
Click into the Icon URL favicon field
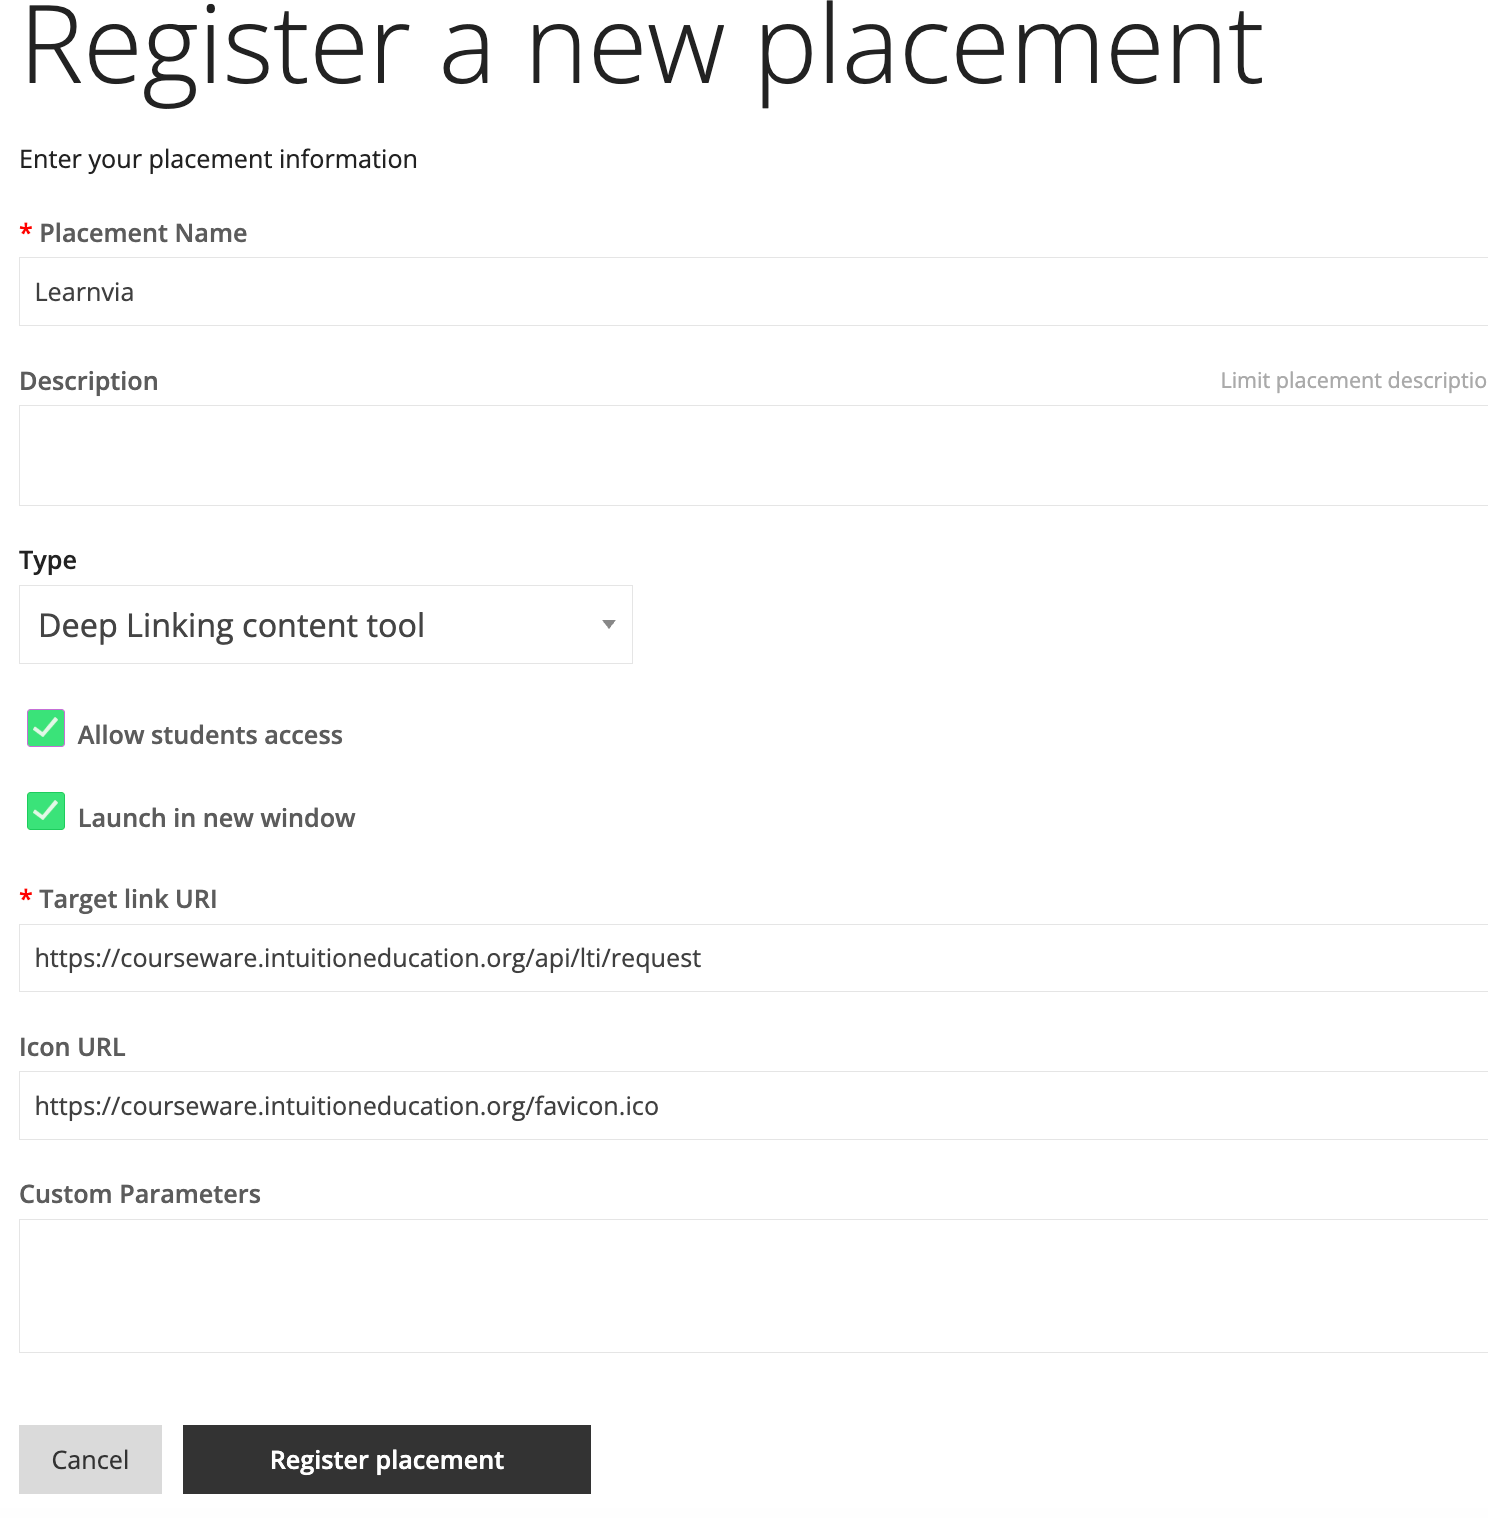(x=753, y=1106)
